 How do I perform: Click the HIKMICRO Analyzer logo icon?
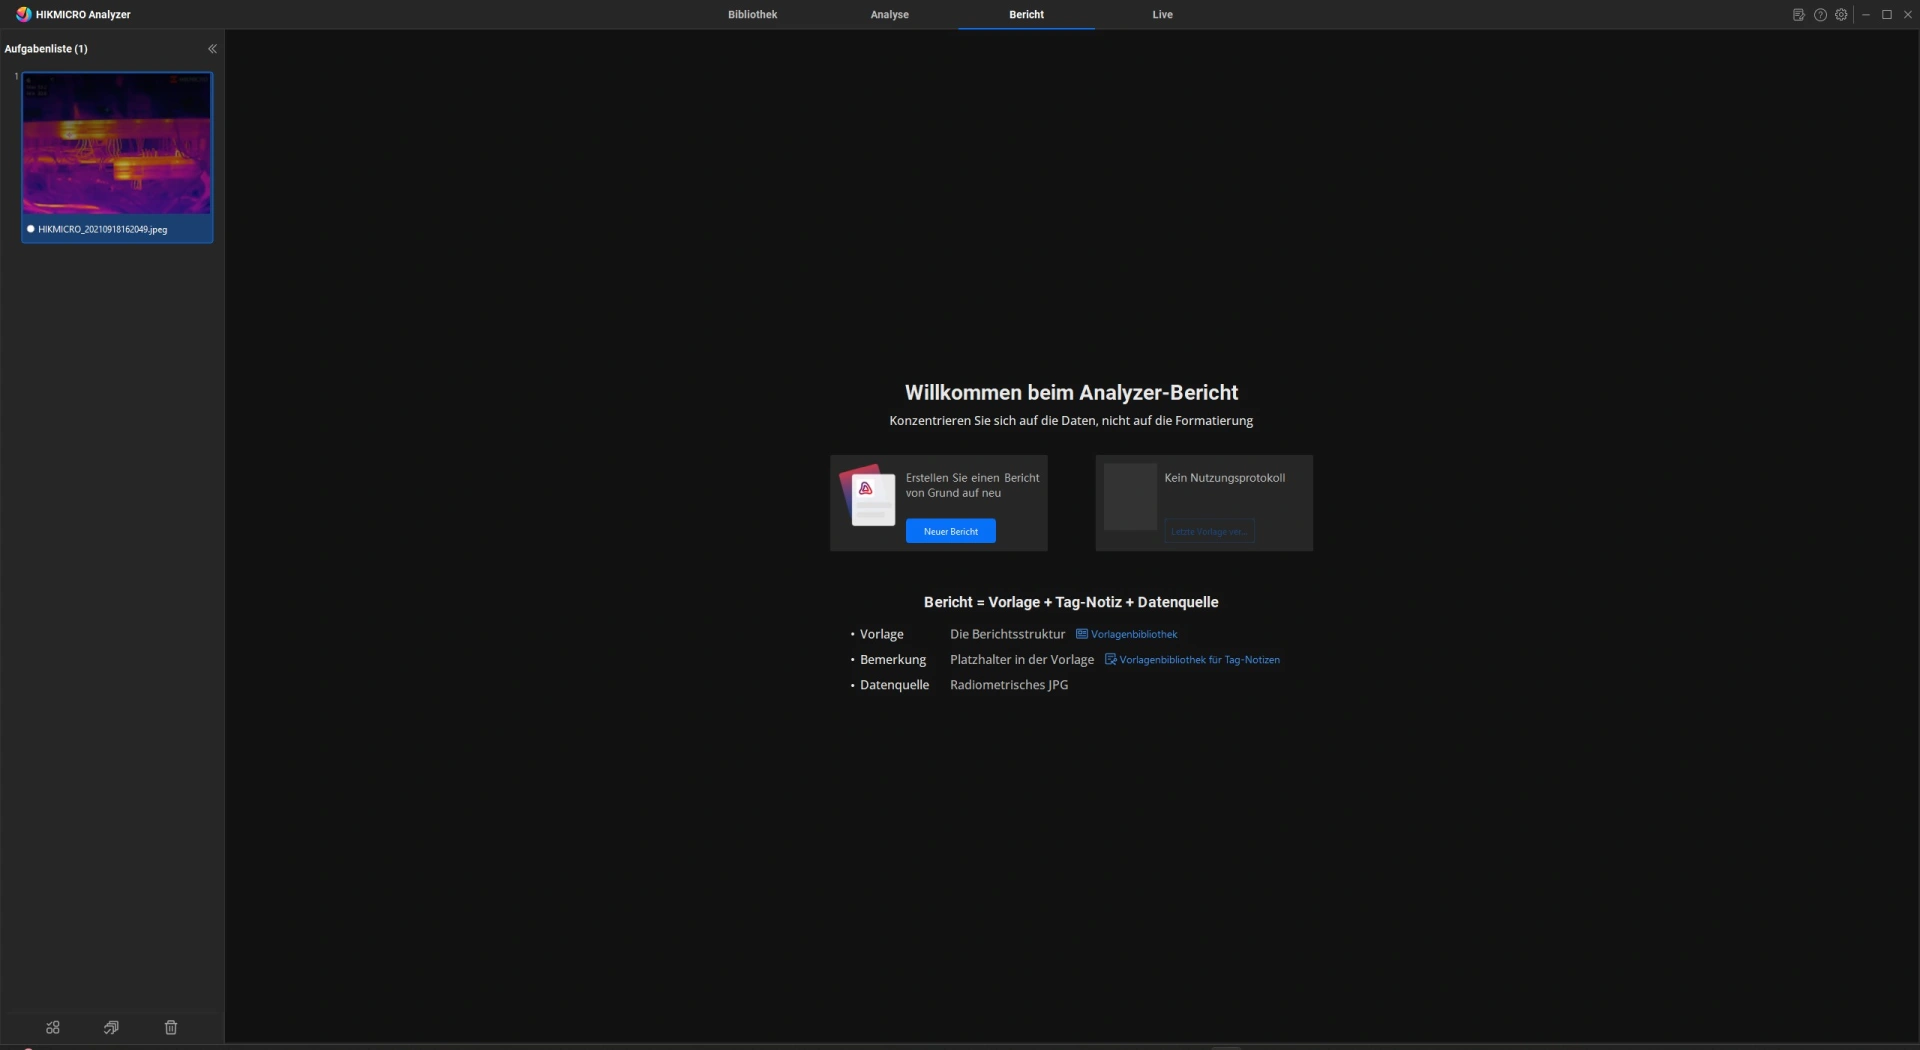(23, 14)
